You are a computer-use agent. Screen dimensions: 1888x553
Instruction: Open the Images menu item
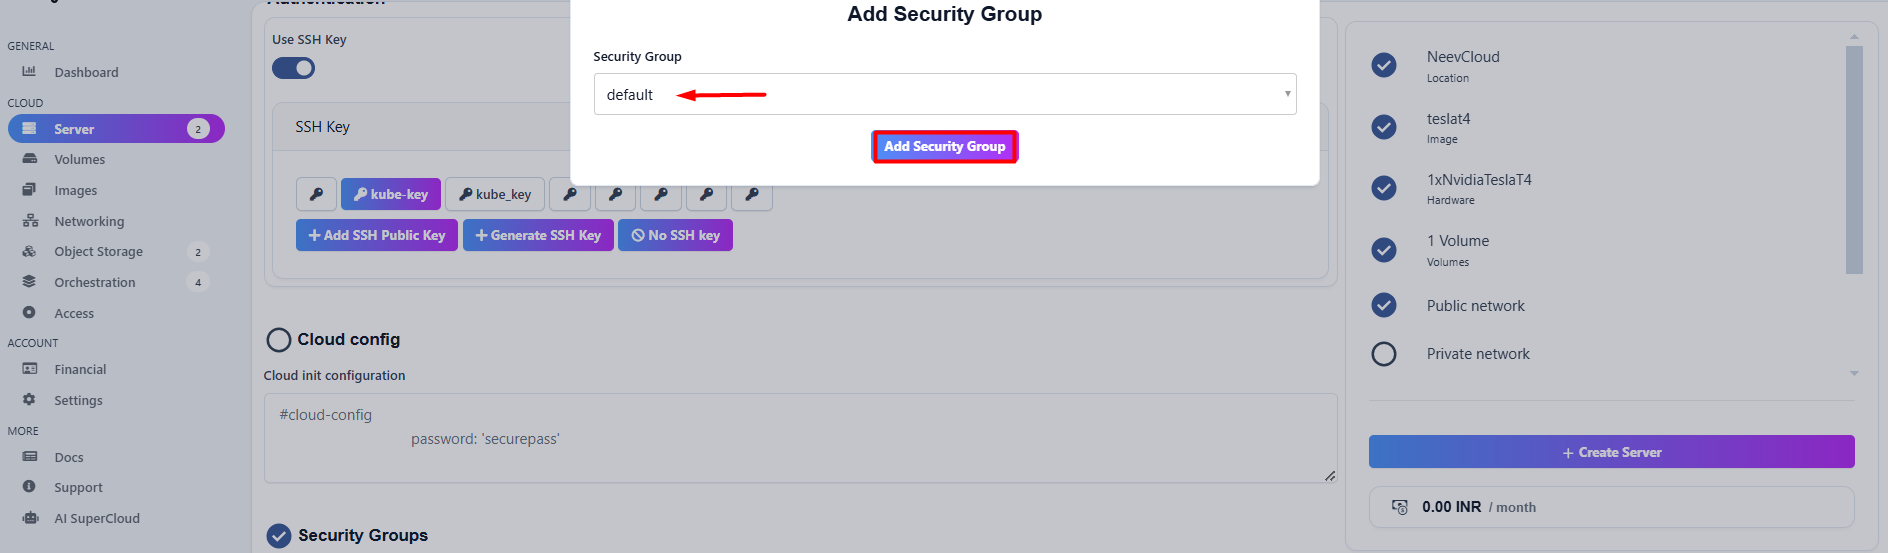tap(75, 190)
